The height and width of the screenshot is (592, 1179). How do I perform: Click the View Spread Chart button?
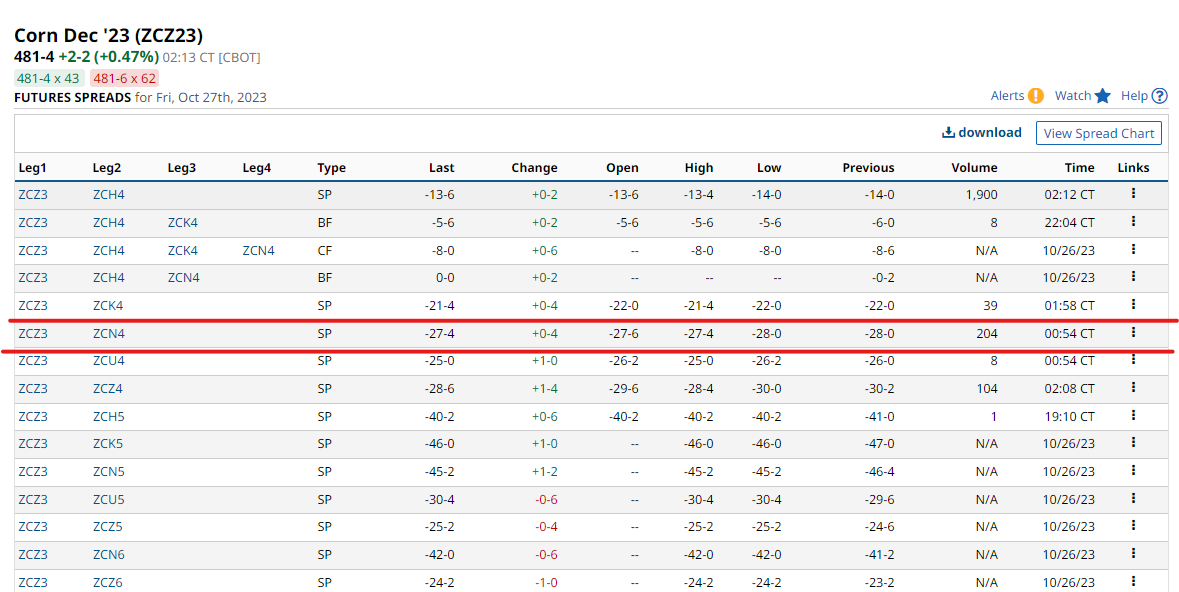(1098, 133)
